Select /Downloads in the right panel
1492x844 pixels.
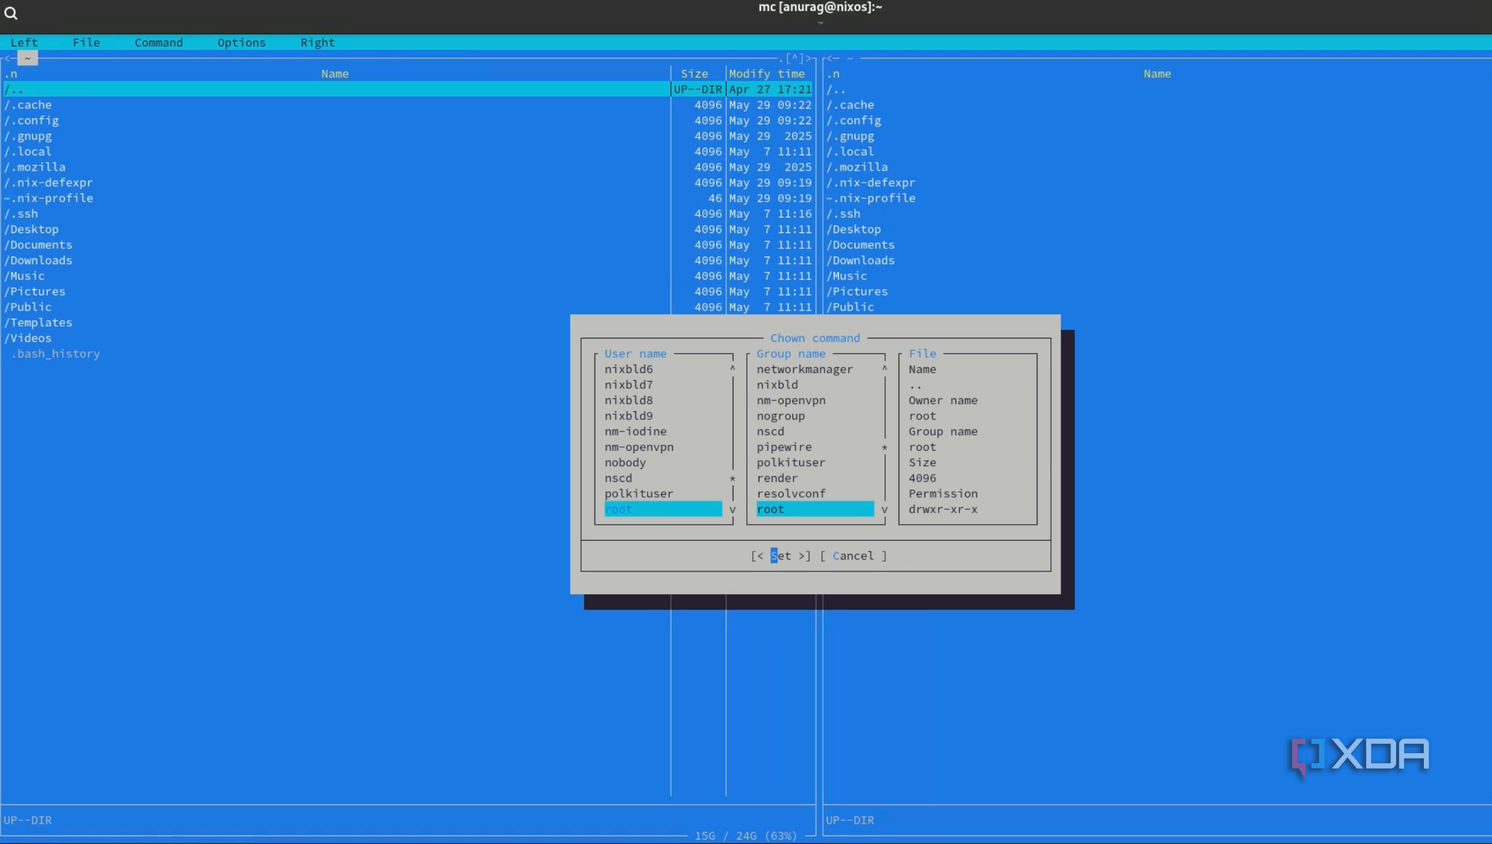(x=860, y=261)
